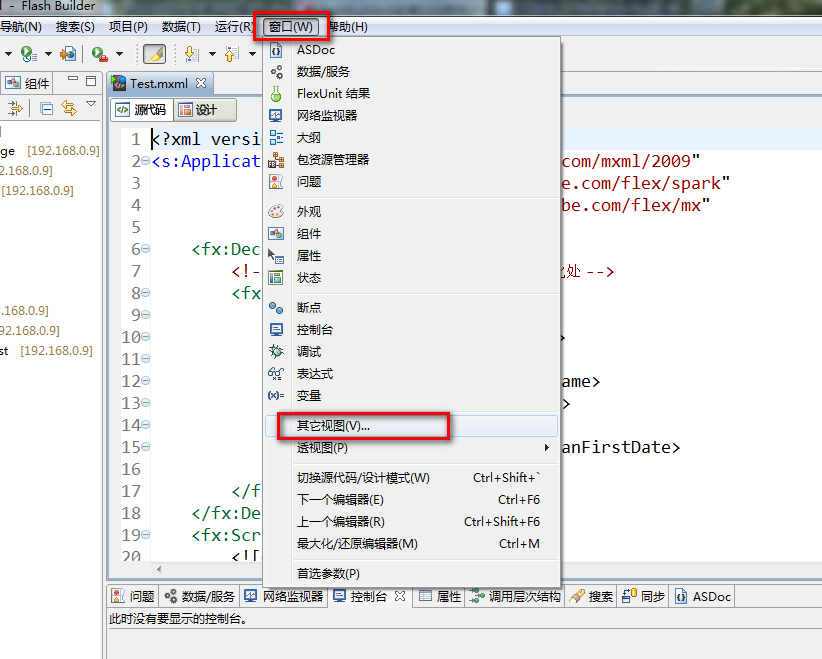Select 包资源管理器 menu entry

[412, 160]
